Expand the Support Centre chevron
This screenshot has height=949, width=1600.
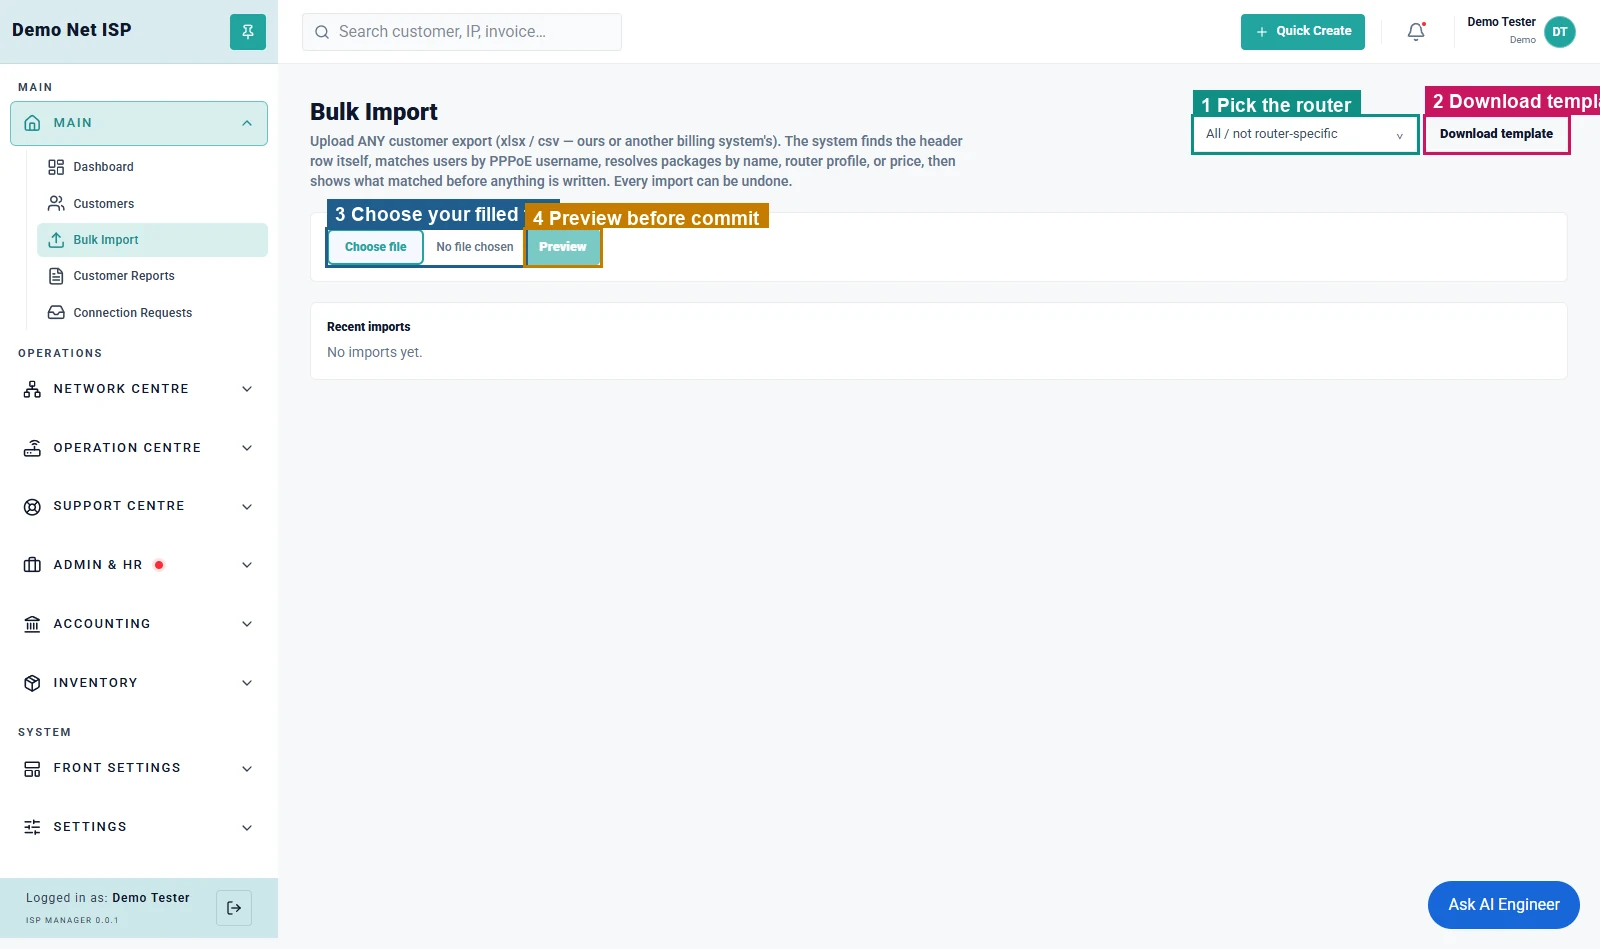click(x=247, y=507)
